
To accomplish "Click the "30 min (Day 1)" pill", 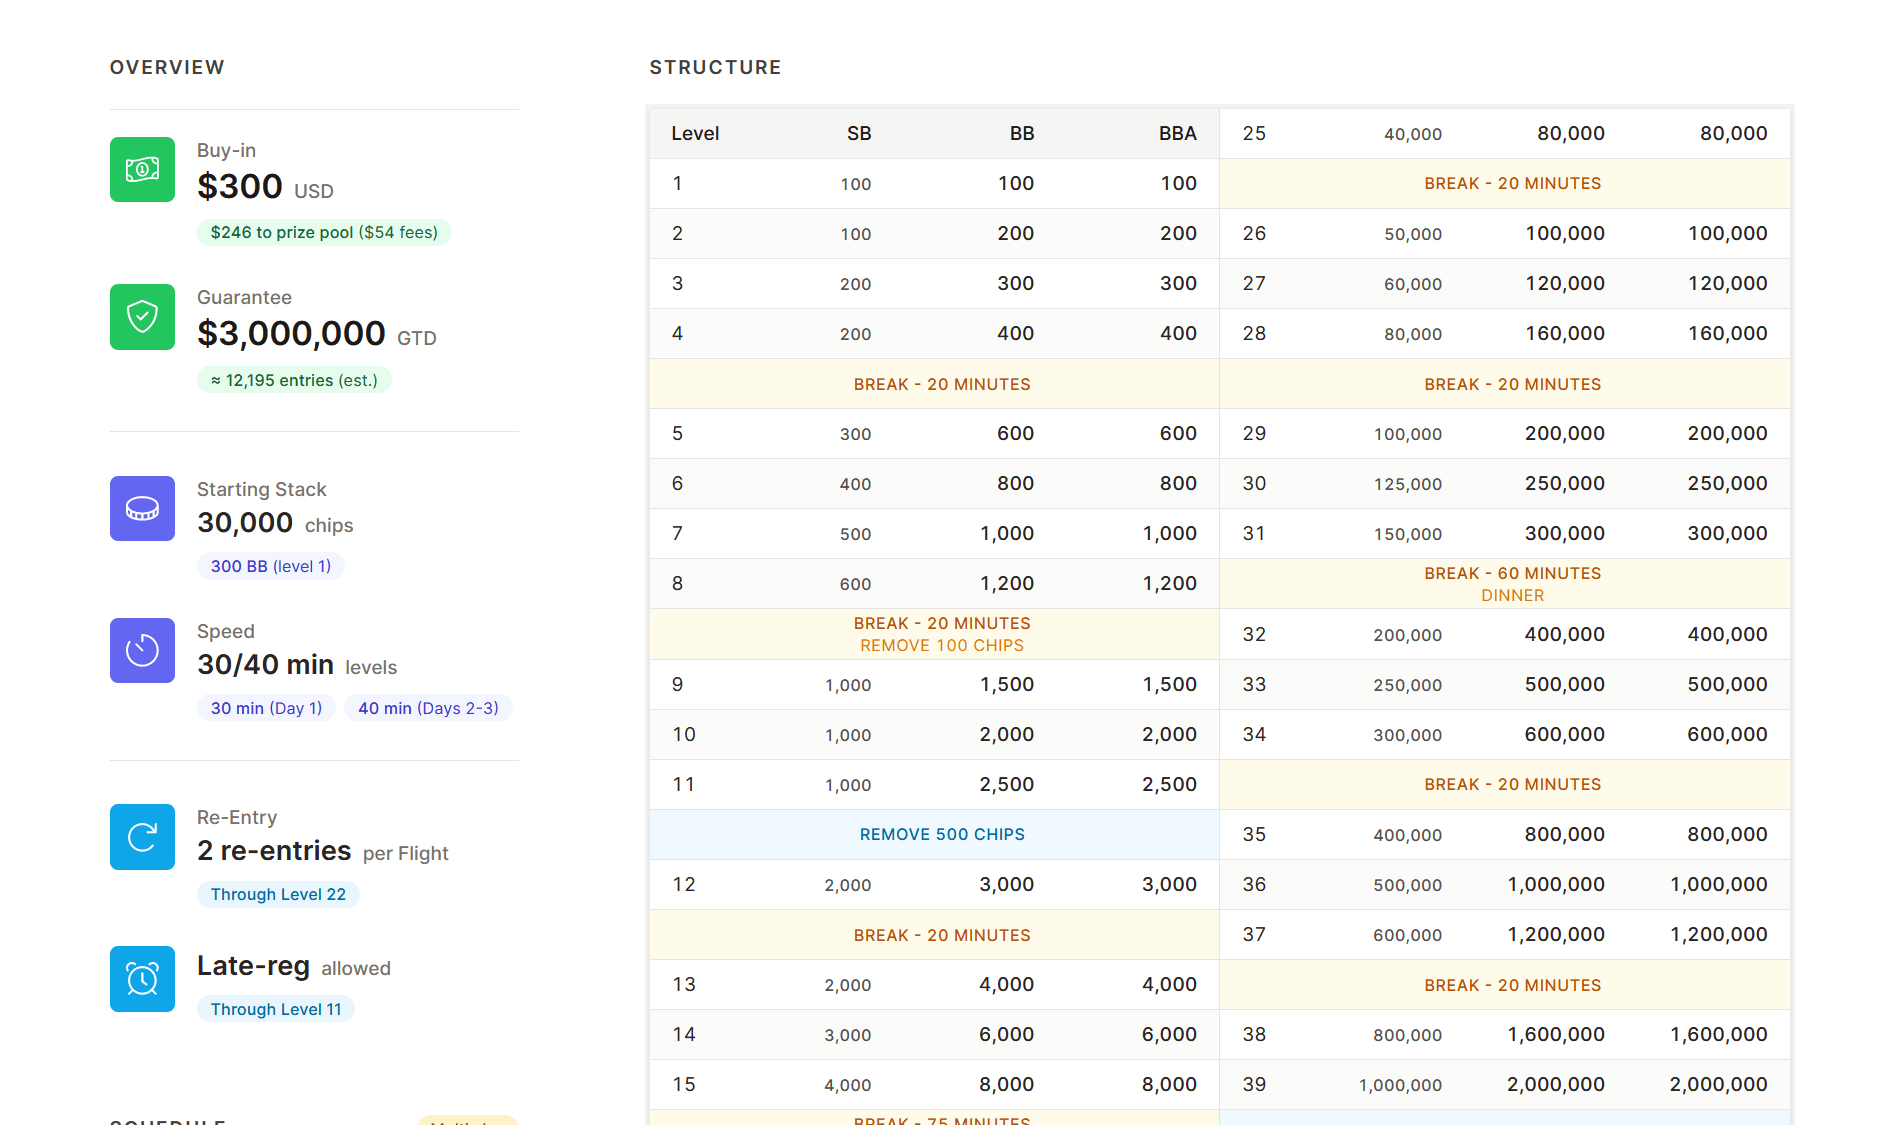I will click(266, 708).
